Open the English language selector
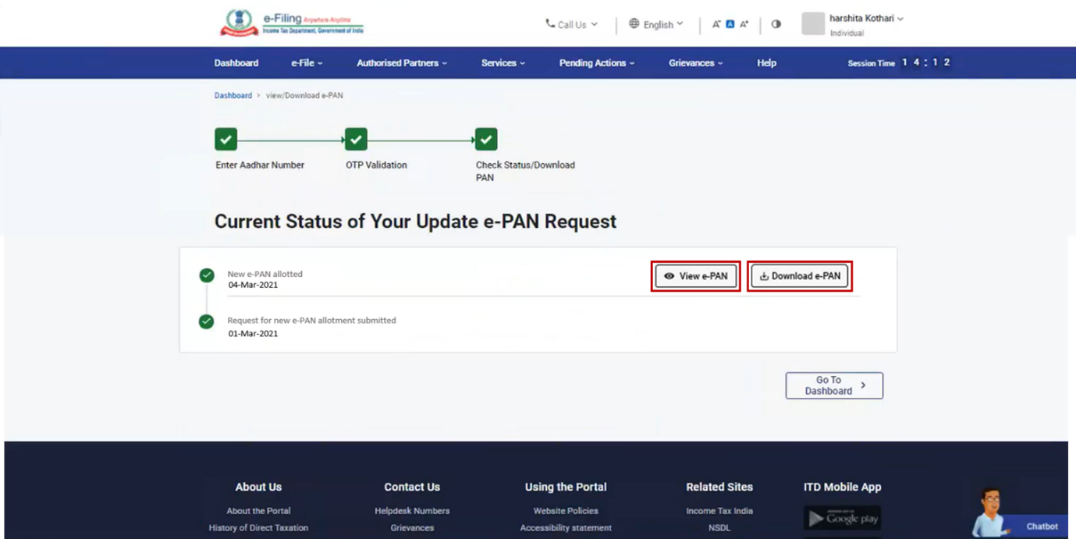Screen dimensions: 1076x539 coord(656,24)
